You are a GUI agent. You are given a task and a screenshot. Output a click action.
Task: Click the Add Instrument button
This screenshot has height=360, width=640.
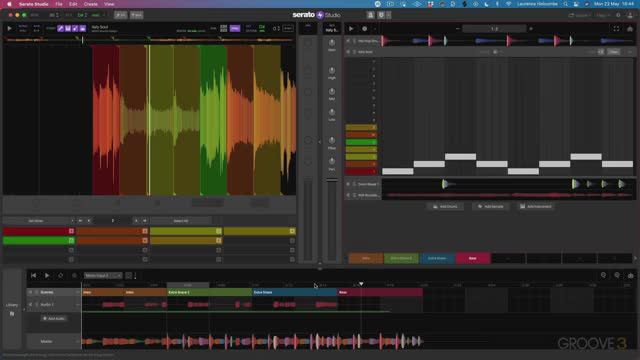click(536, 207)
